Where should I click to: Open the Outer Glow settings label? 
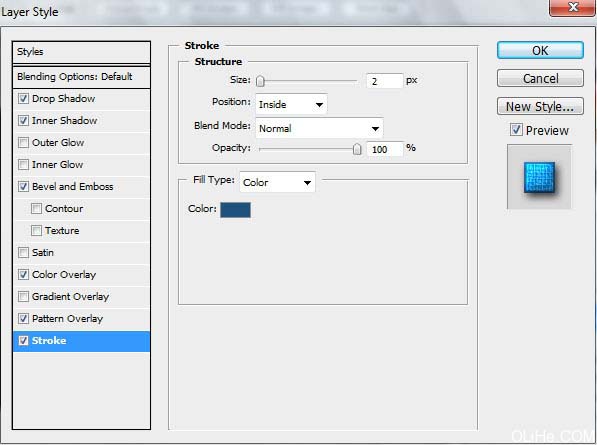[58, 143]
